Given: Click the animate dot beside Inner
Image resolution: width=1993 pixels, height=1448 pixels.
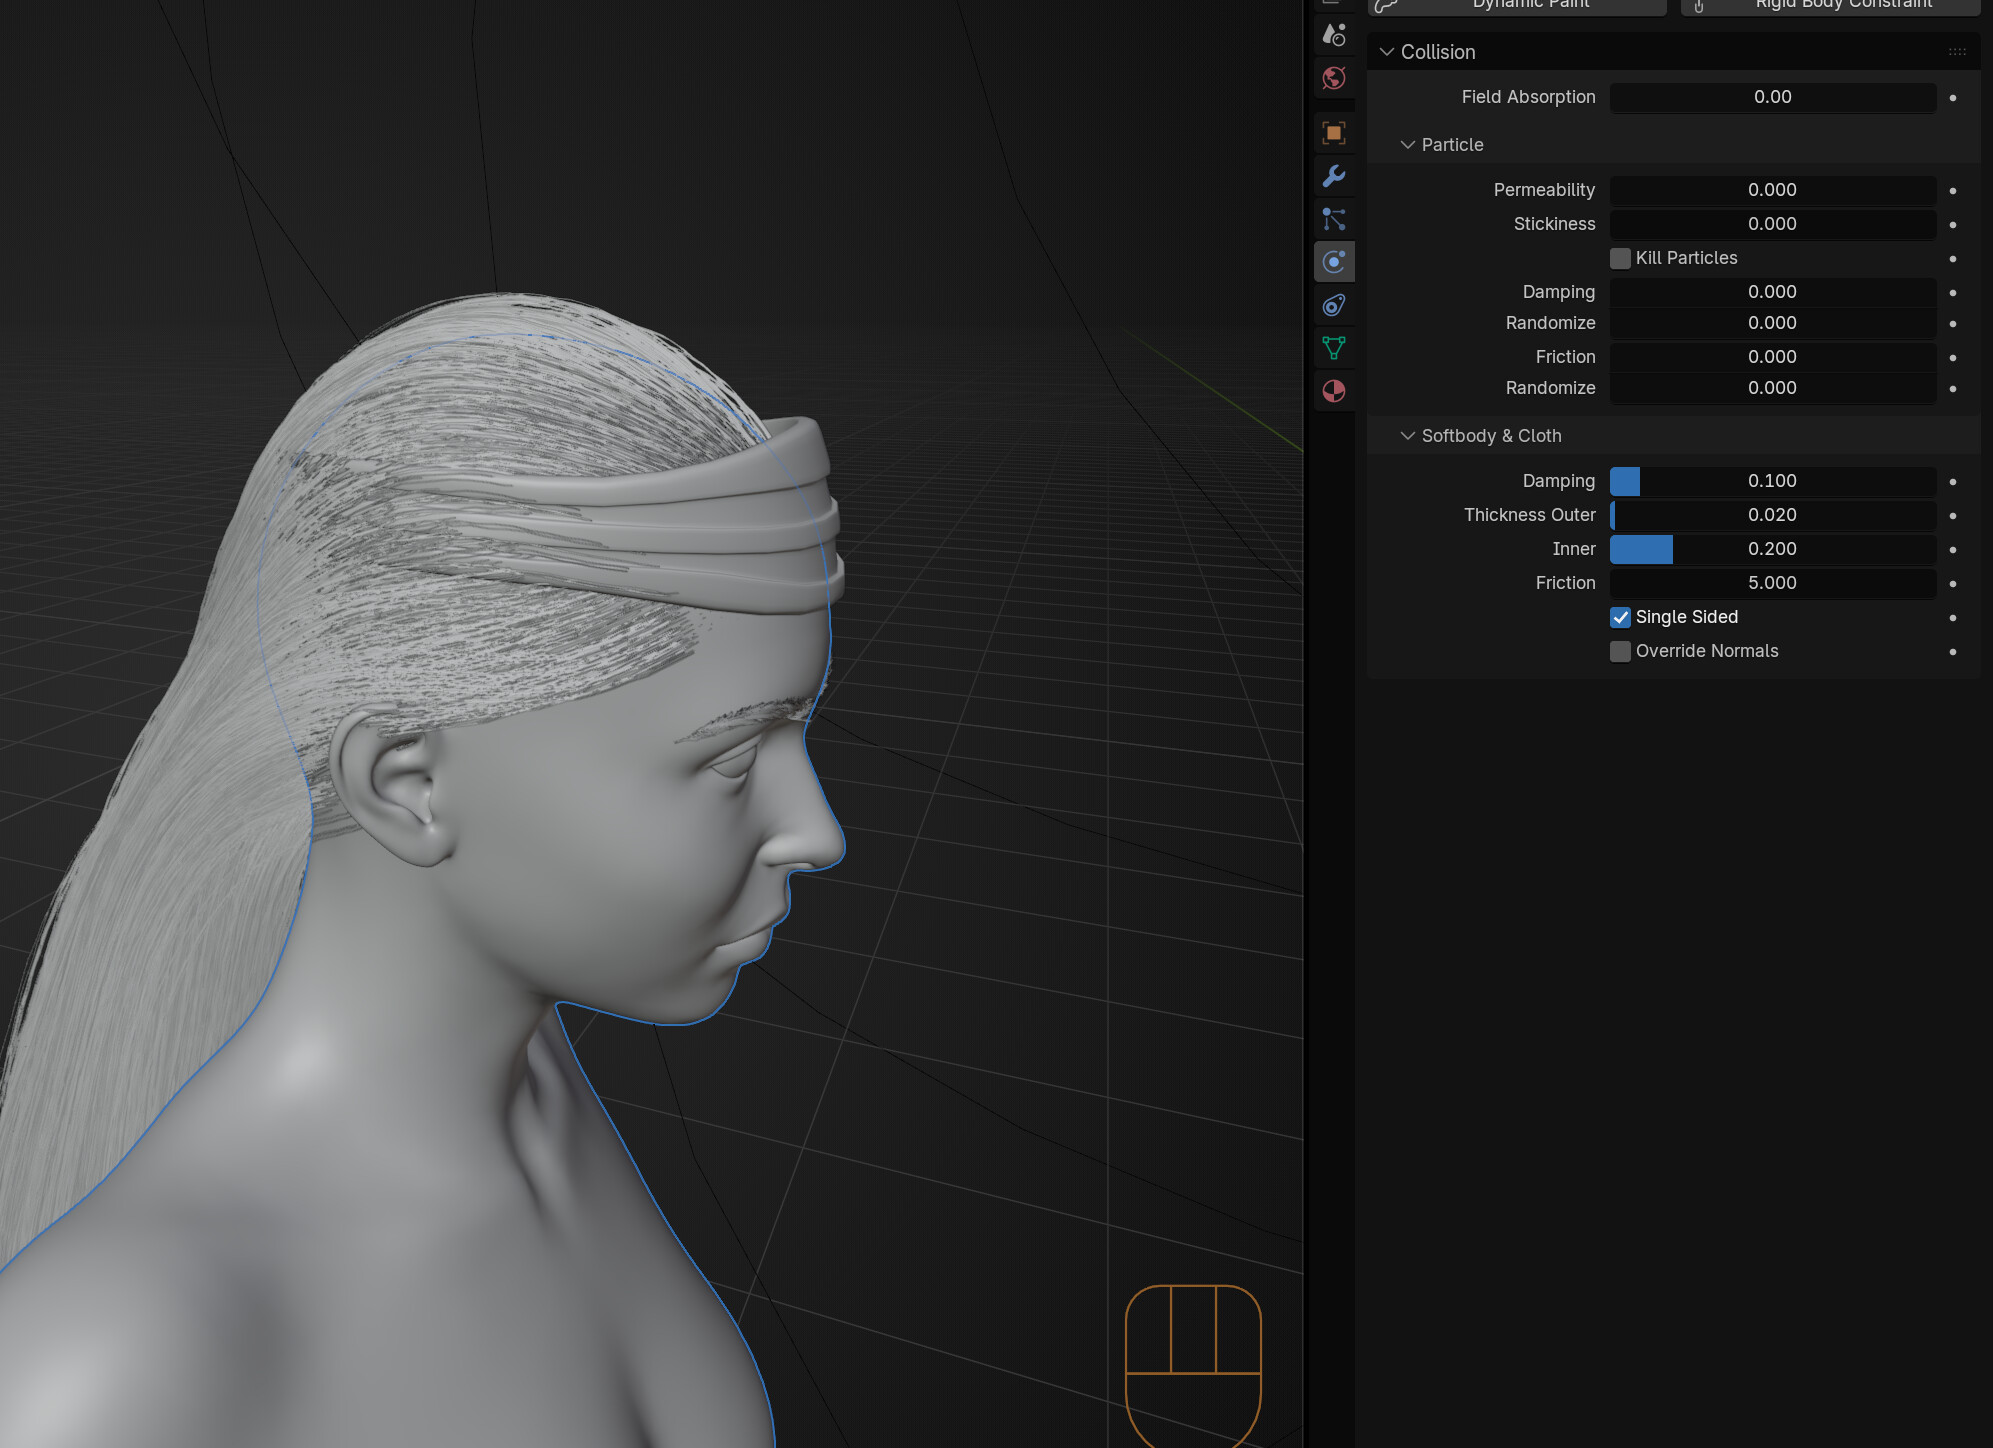Looking at the screenshot, I should [1953, 550].
